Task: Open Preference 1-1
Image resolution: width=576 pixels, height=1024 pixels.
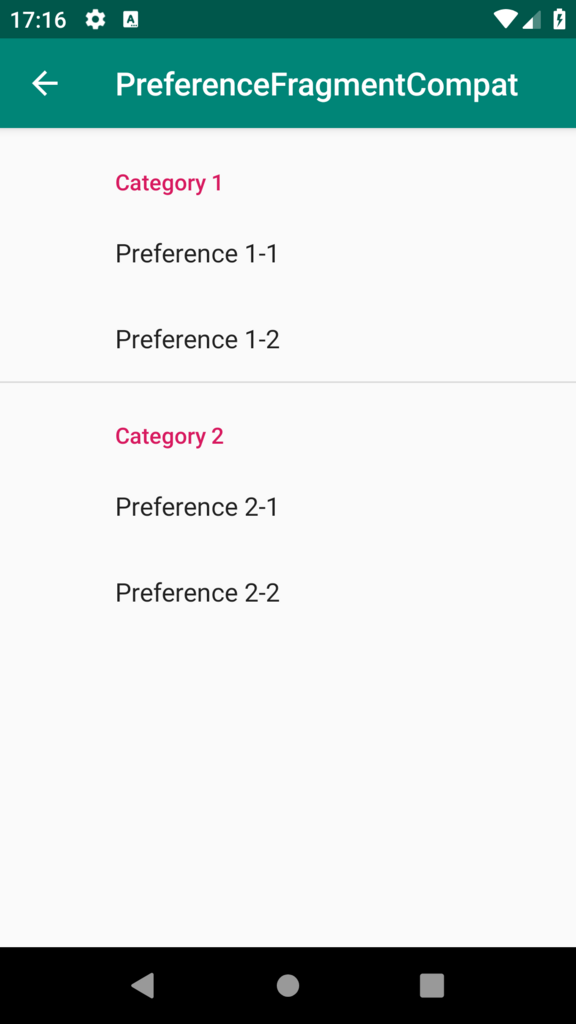Action: (x=196, y=253)
